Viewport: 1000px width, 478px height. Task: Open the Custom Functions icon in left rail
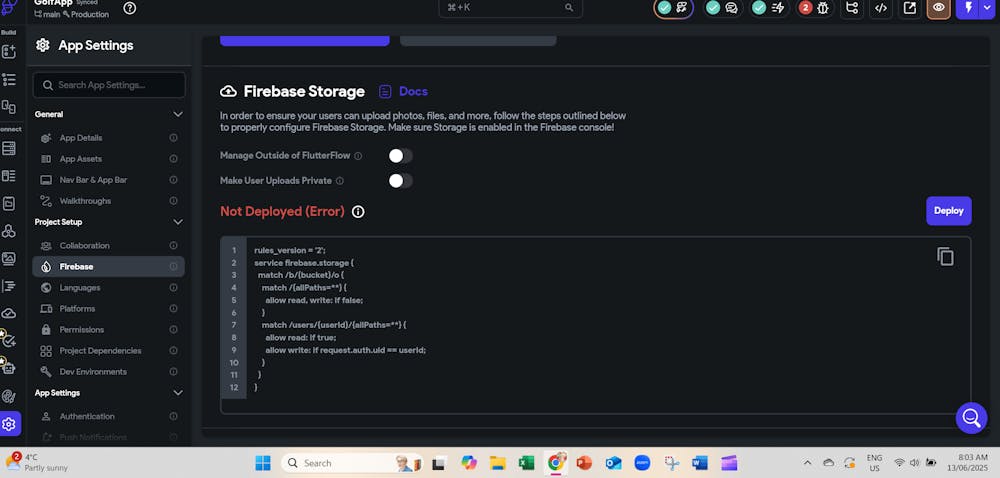point(9,286)
